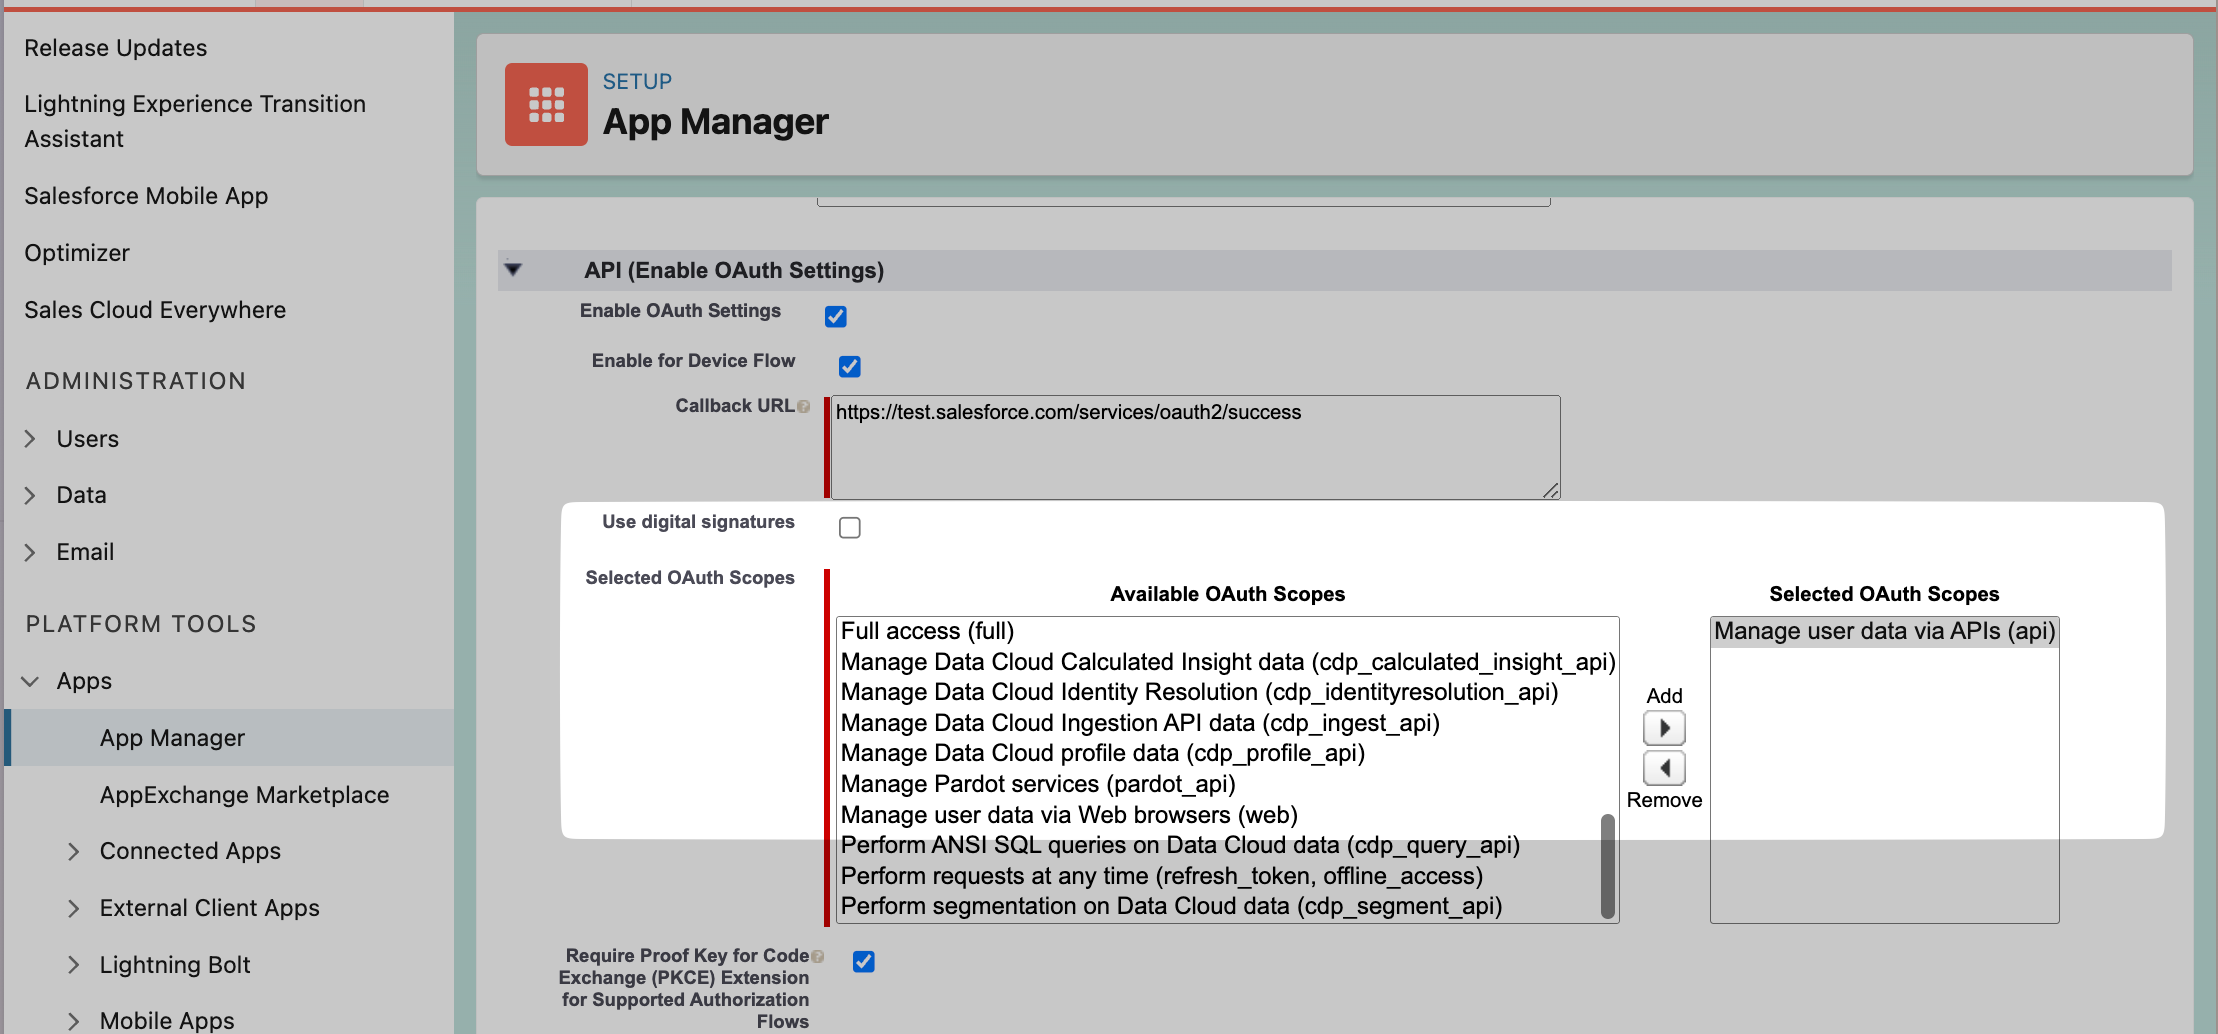Click the SETUP breadcrumb label
This screenshot has height=1034, width=2218.
637,82
